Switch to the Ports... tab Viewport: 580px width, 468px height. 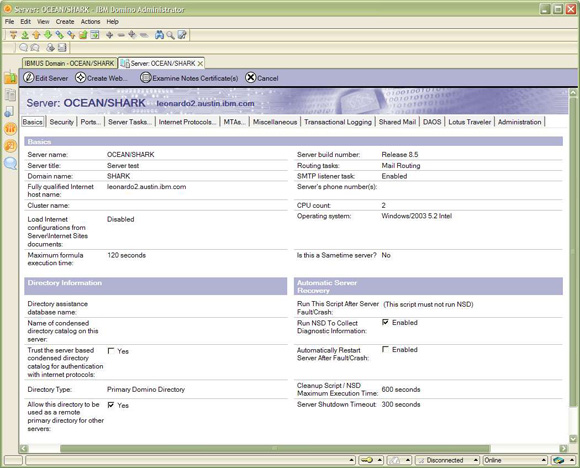tap(91, 122)
